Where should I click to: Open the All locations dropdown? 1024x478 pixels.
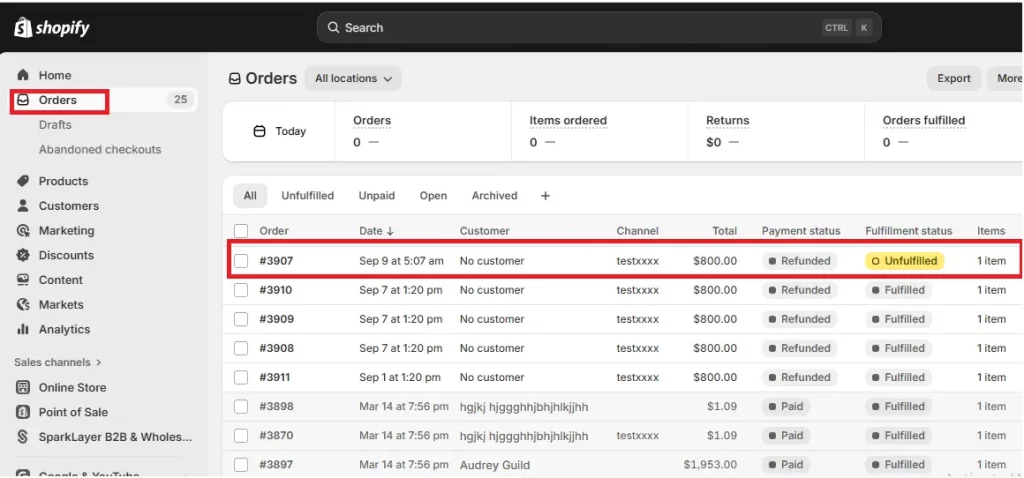pos(353,78)
